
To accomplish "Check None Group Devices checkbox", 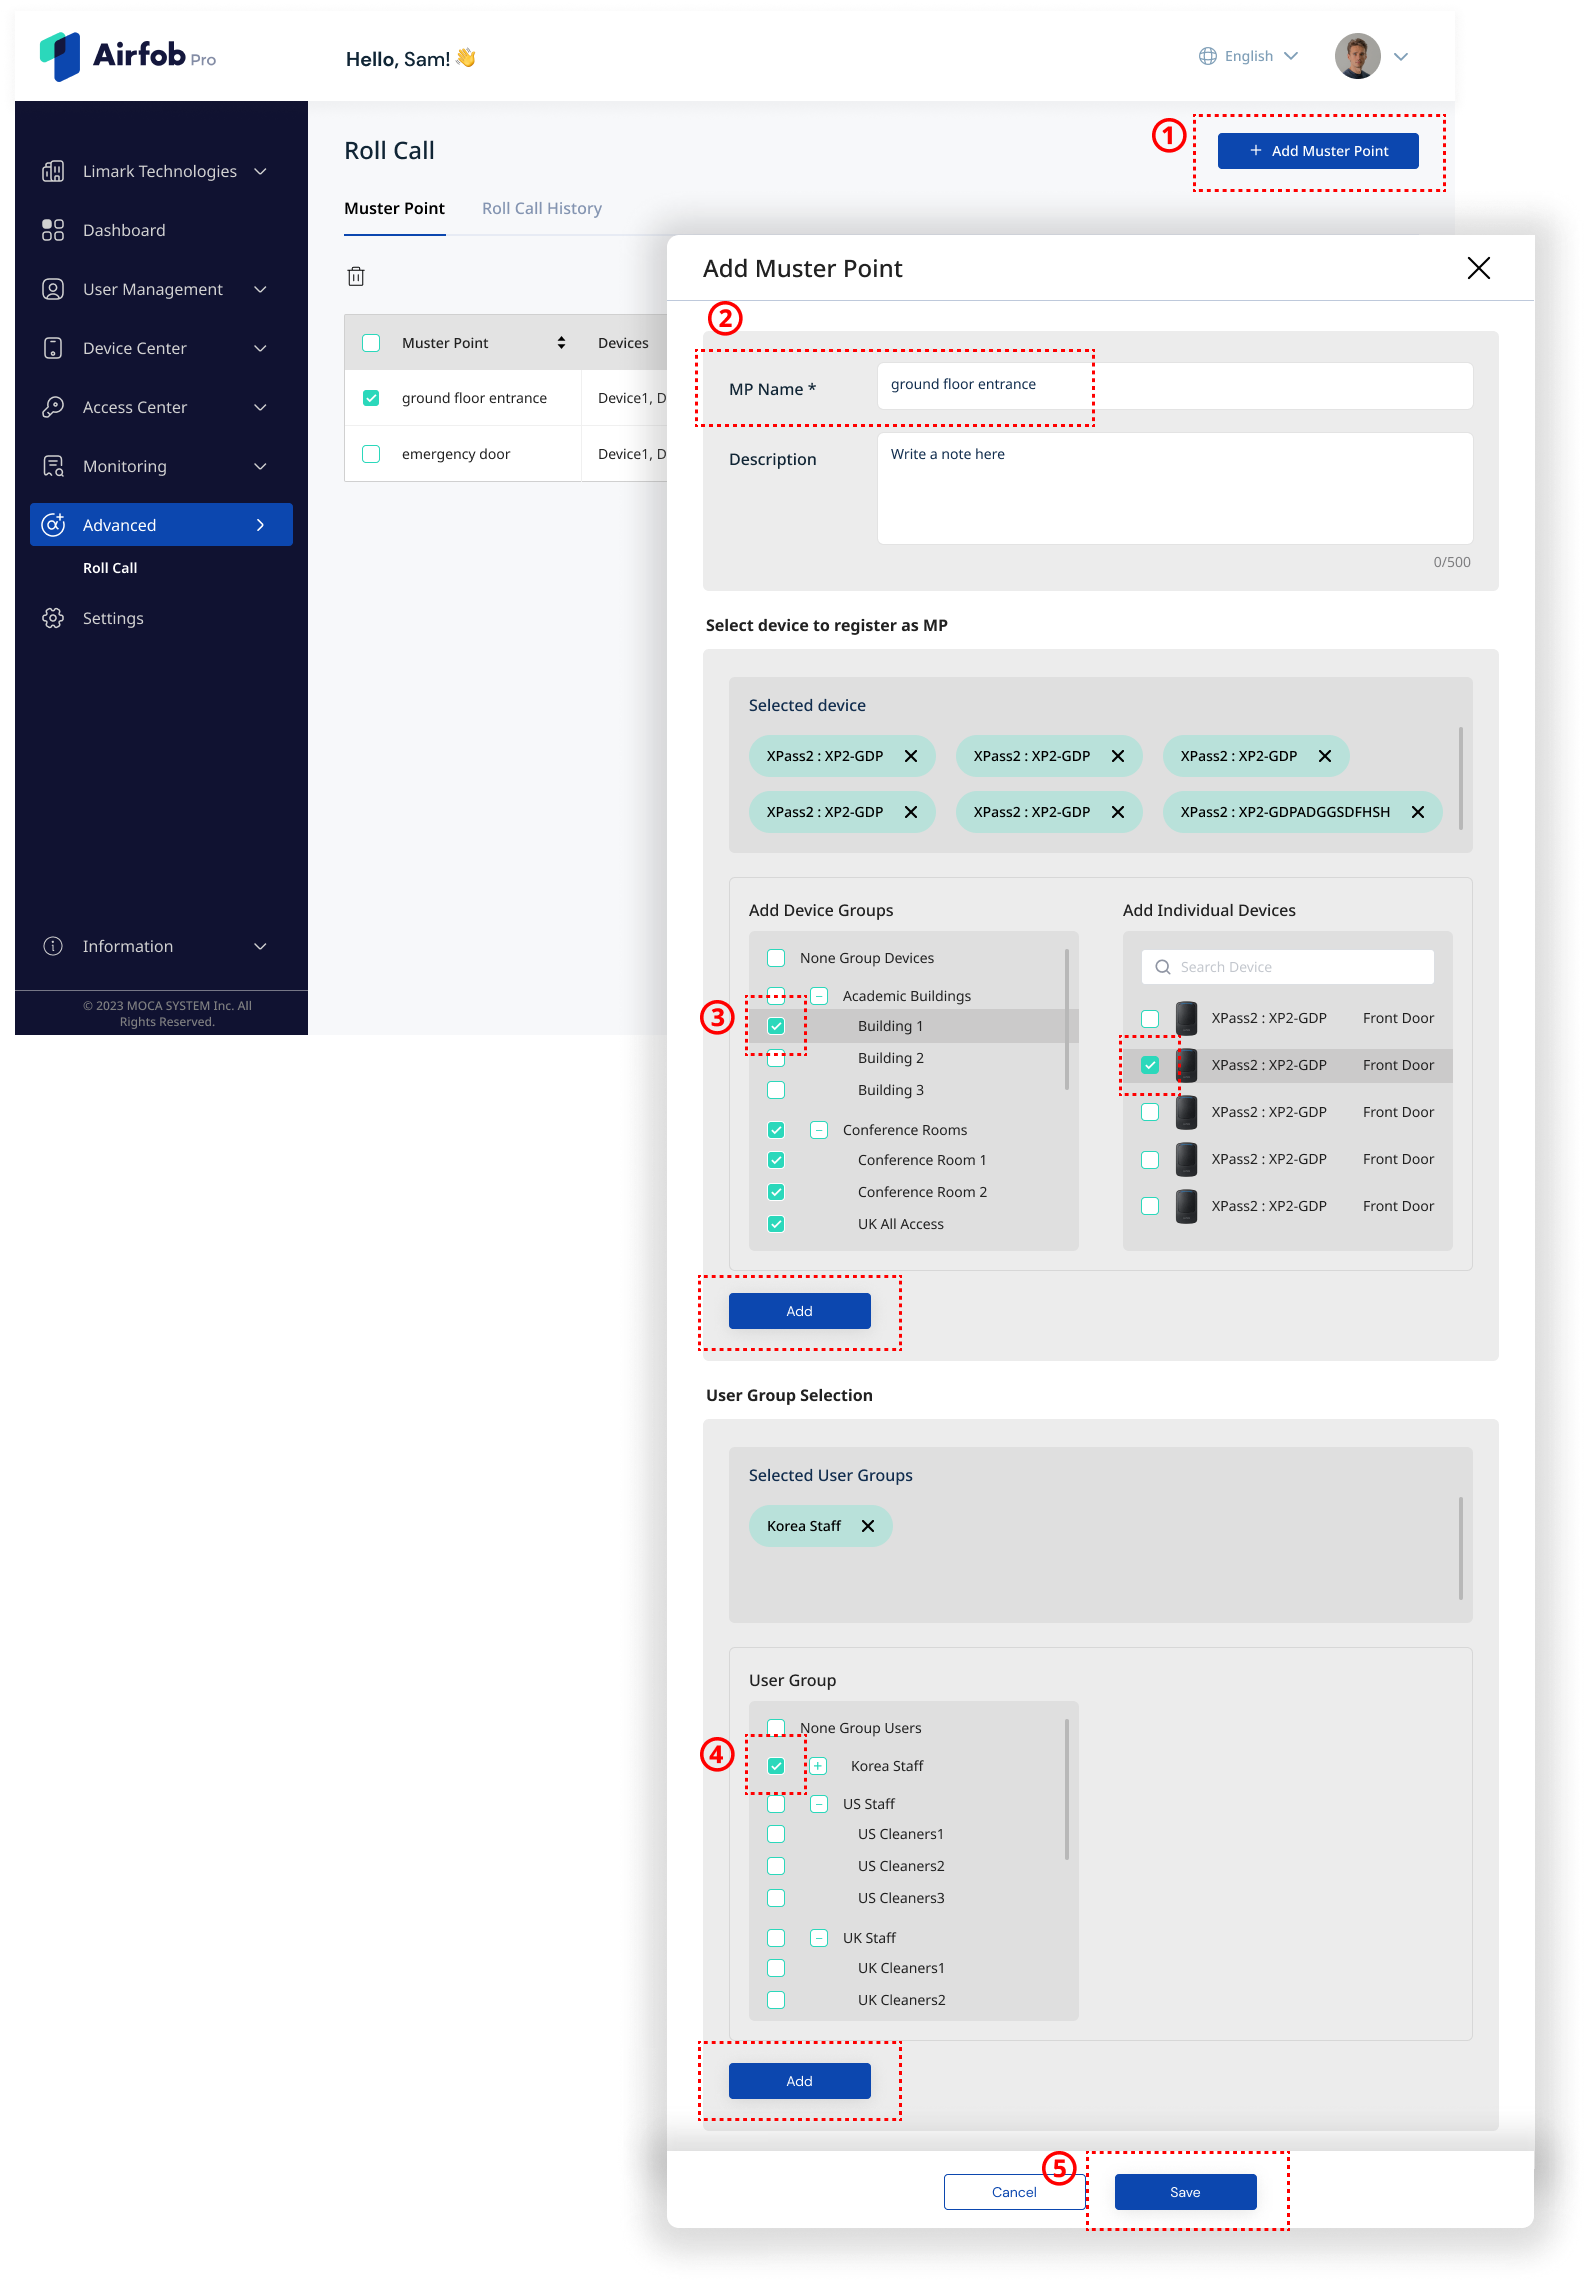I will (776, 958).
